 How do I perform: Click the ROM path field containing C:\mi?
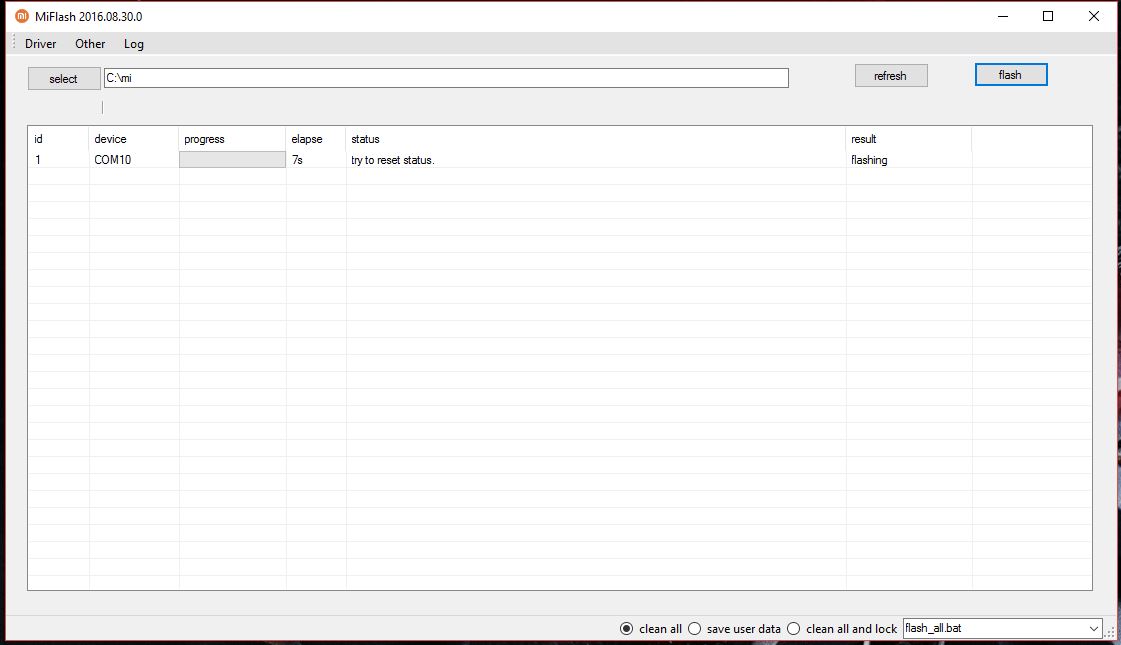pos(445,78)
